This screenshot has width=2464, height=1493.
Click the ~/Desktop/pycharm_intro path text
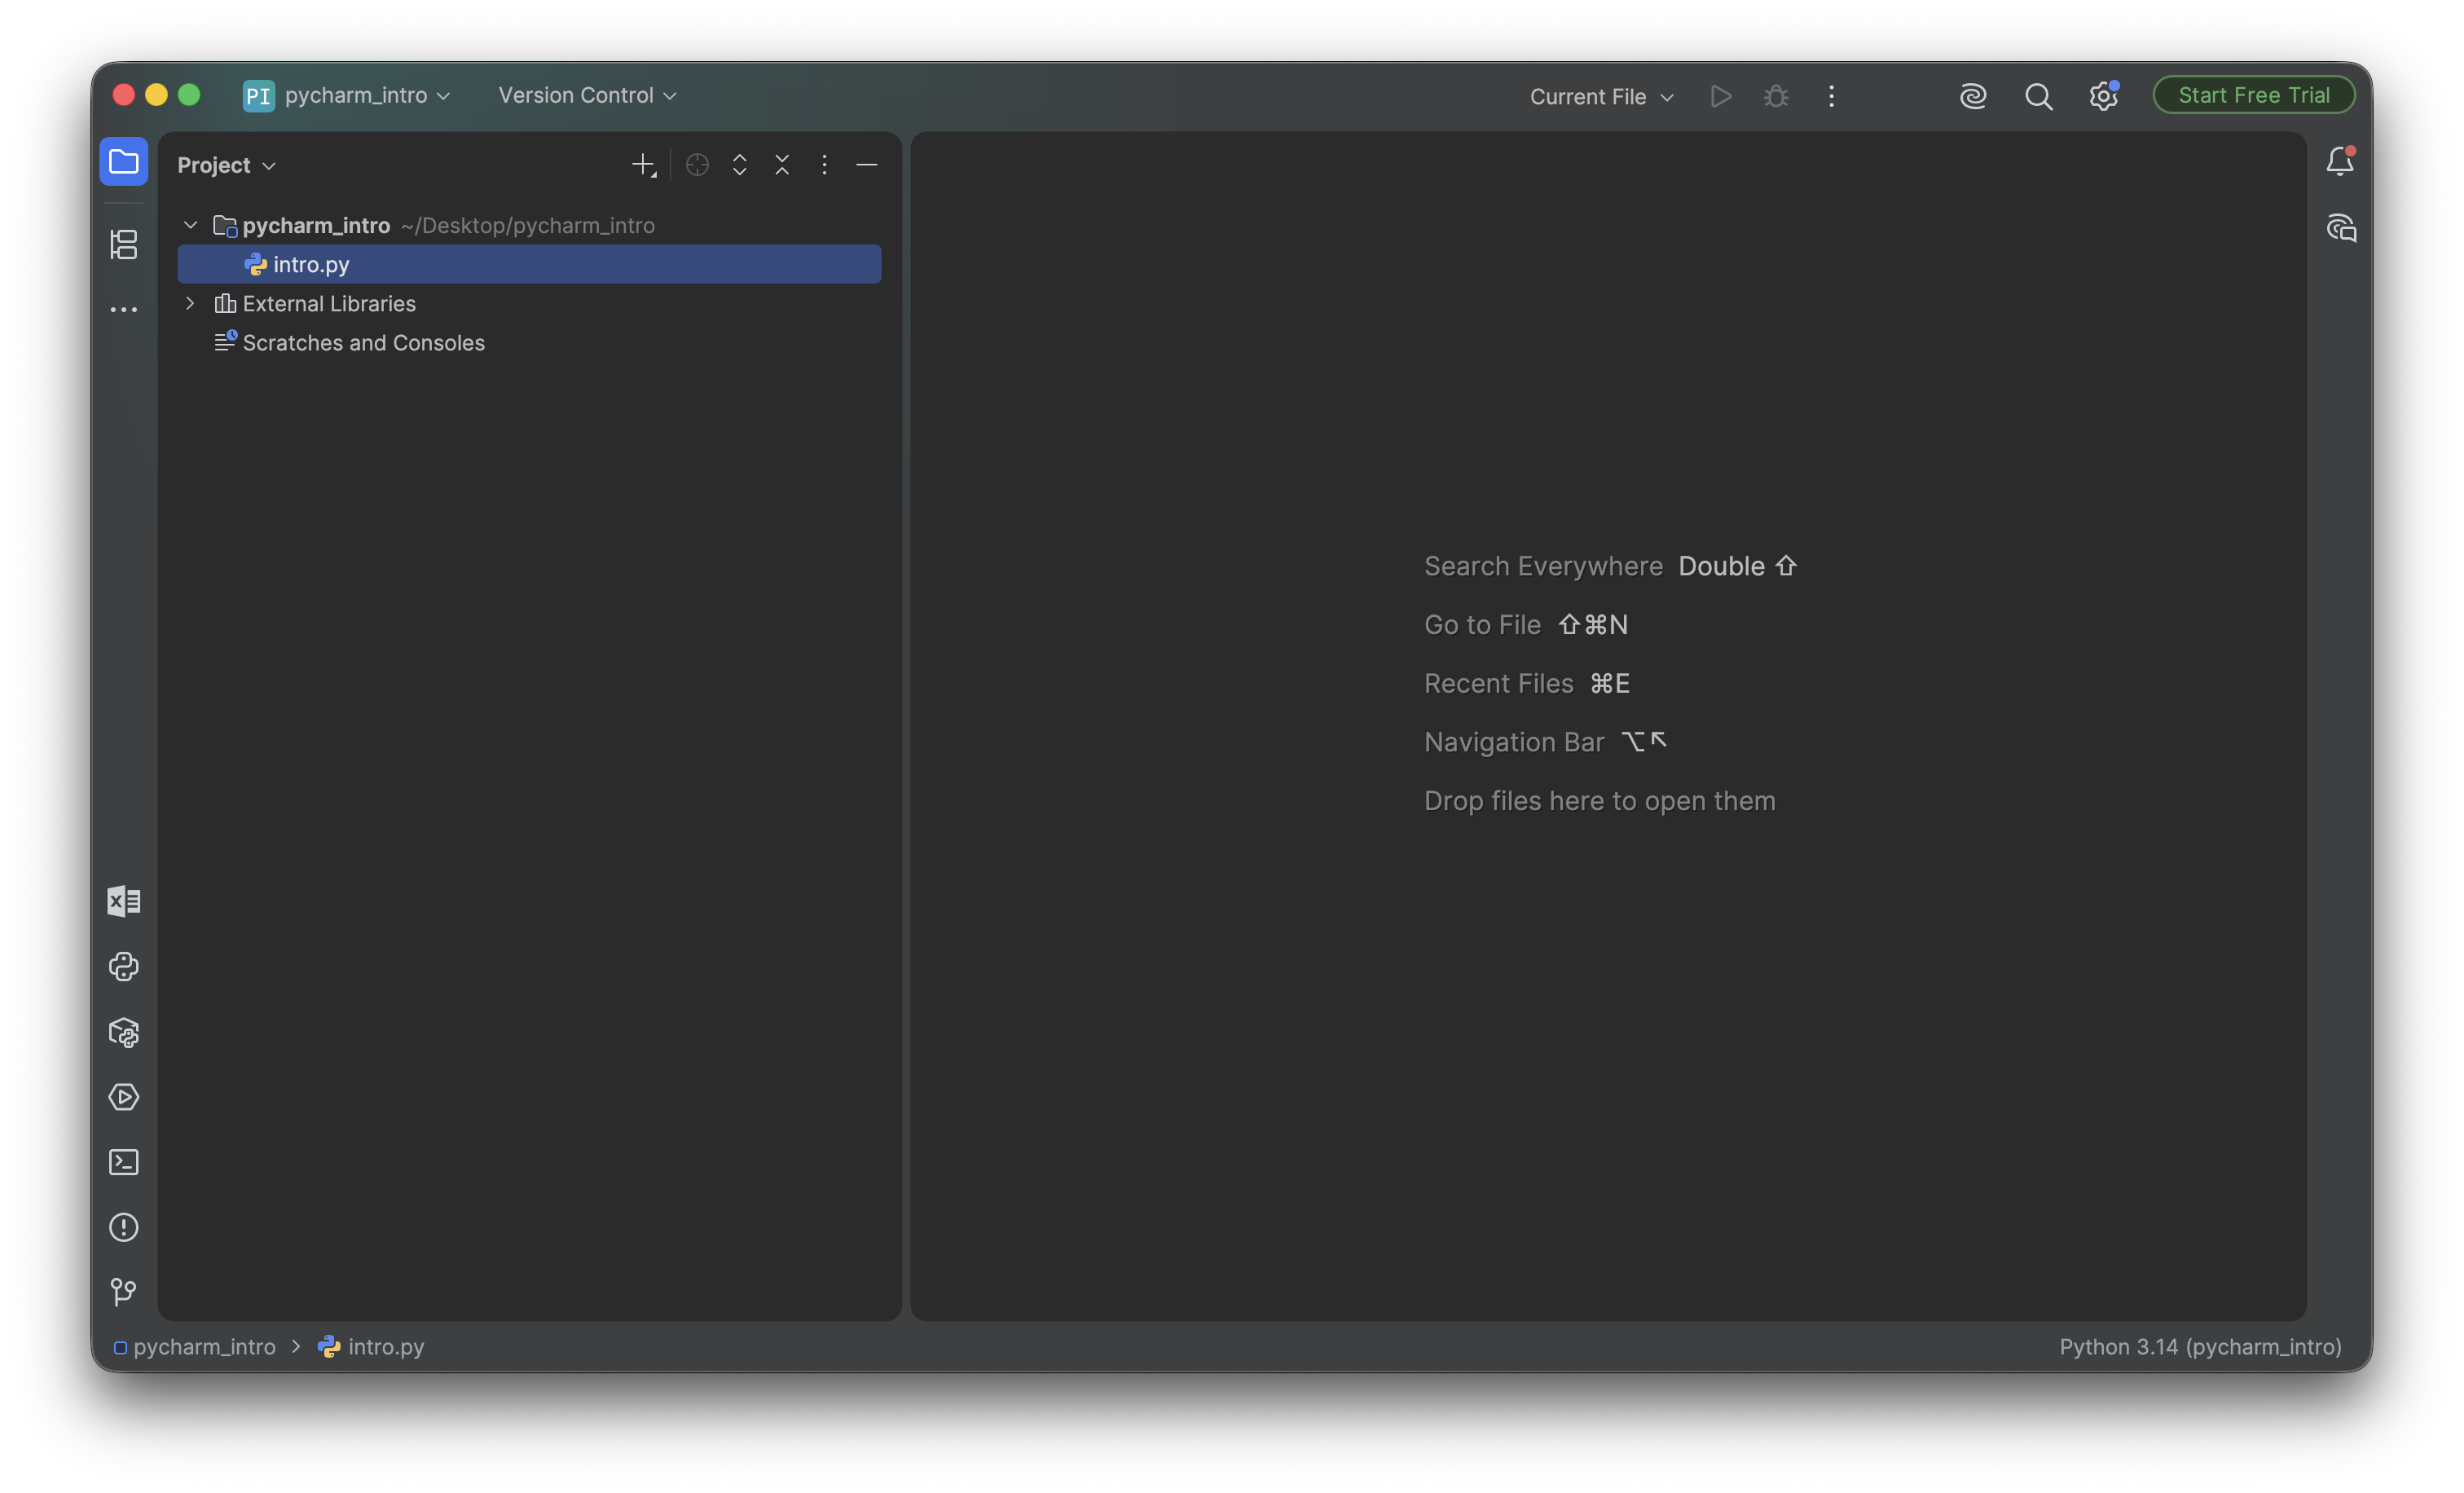coord(528,225)
